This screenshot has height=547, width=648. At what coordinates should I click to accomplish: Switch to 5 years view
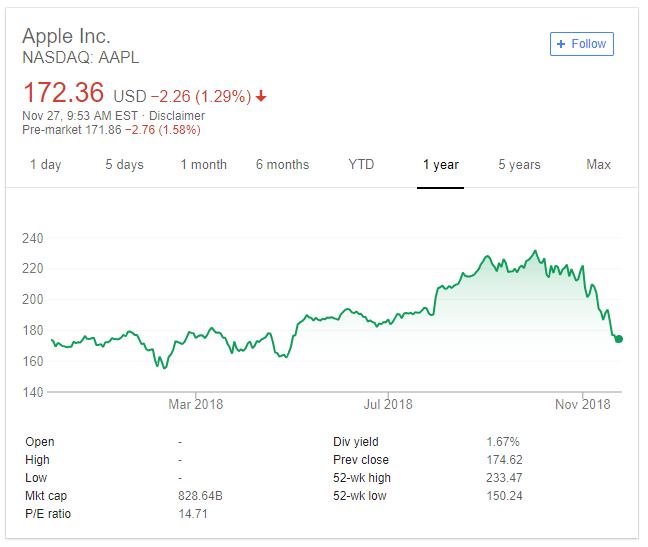519,164
